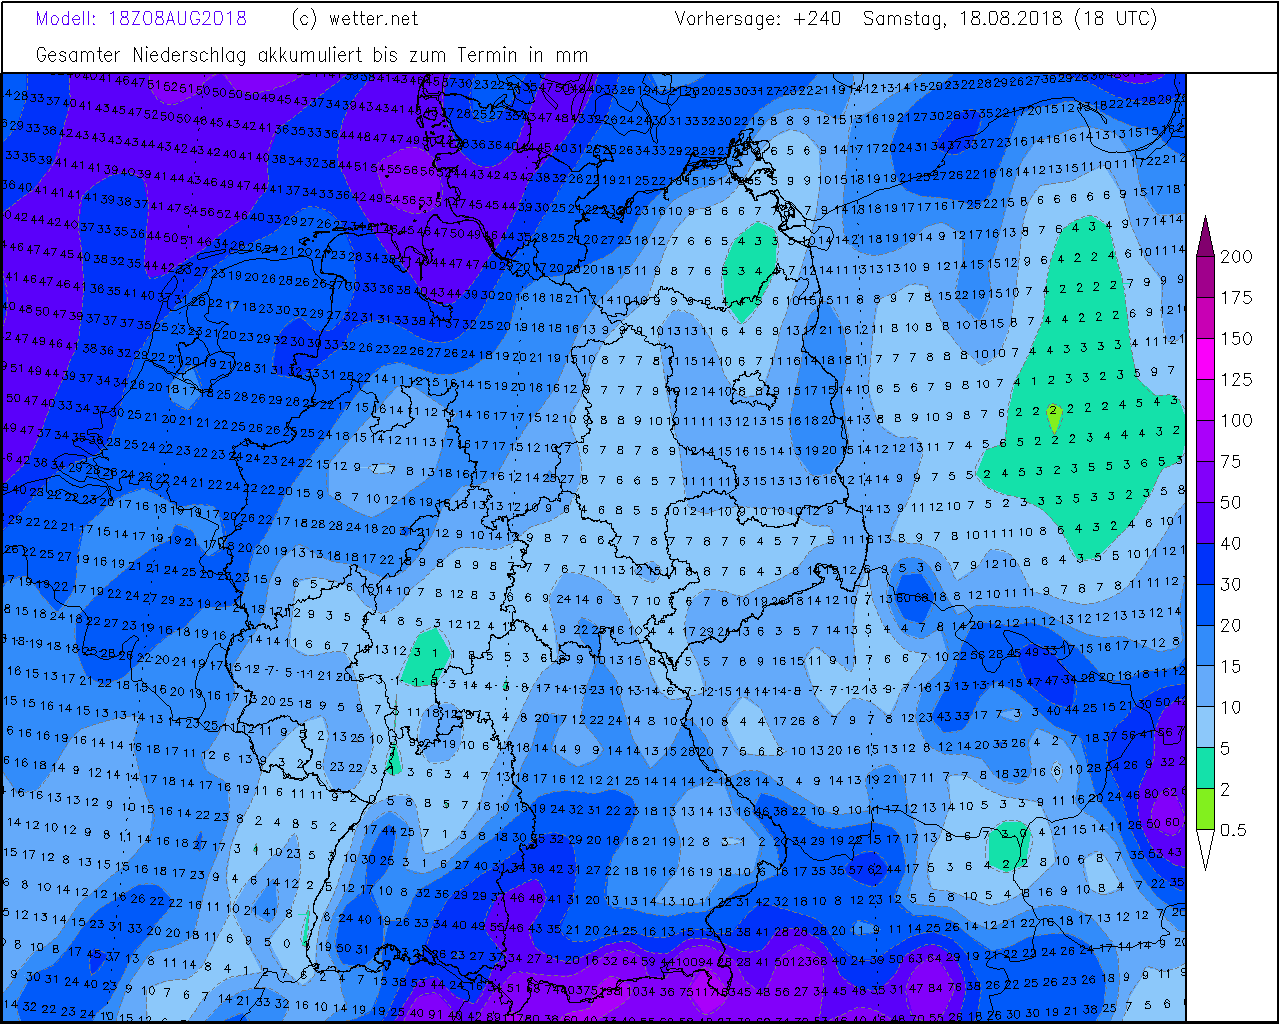
Task: Click the legend scale label 200
Action: [1237, 257]
